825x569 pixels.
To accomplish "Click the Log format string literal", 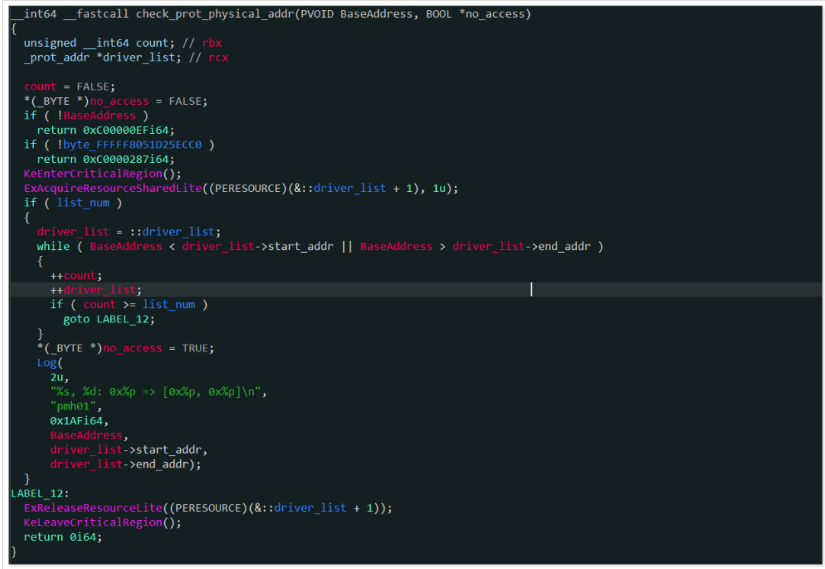I will point(159,391).
